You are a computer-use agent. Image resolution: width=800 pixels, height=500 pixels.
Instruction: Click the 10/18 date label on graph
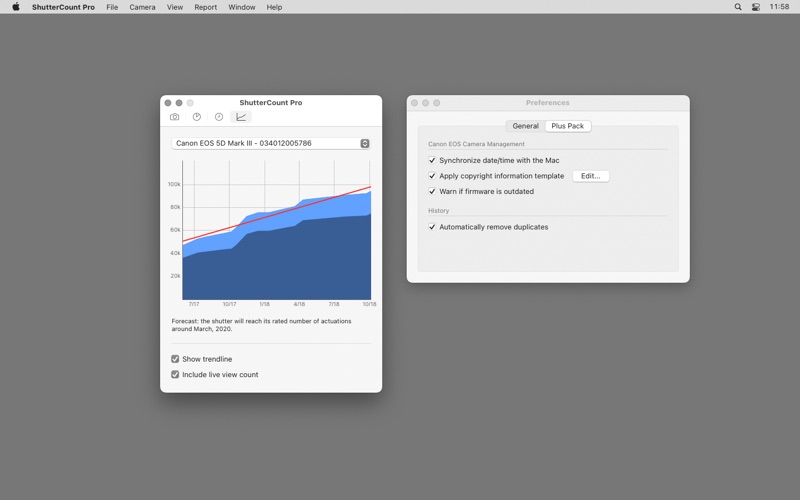[369, 304]
